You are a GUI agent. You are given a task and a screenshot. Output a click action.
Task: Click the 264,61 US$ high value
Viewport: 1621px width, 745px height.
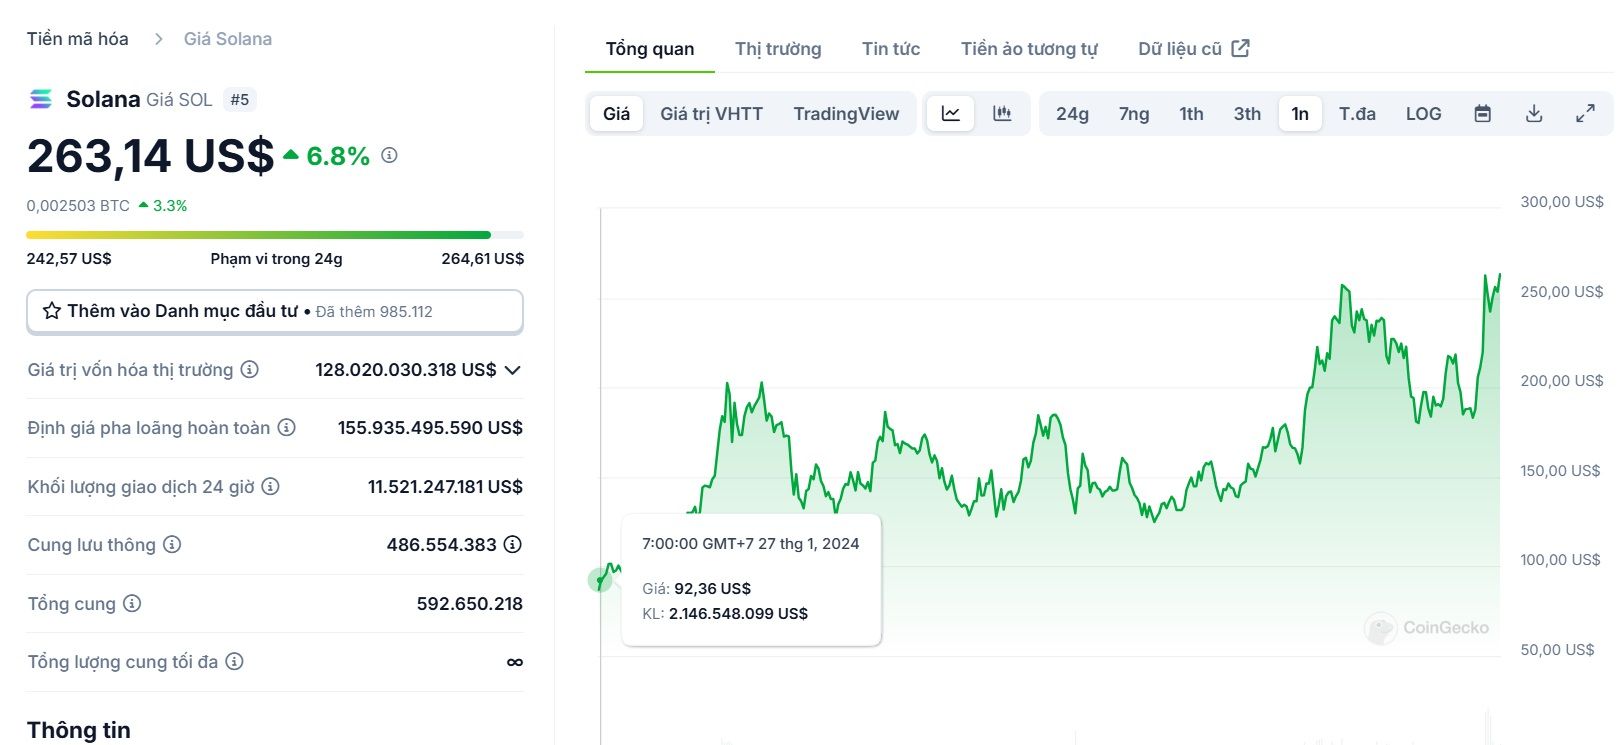click(x=483, y=258)
